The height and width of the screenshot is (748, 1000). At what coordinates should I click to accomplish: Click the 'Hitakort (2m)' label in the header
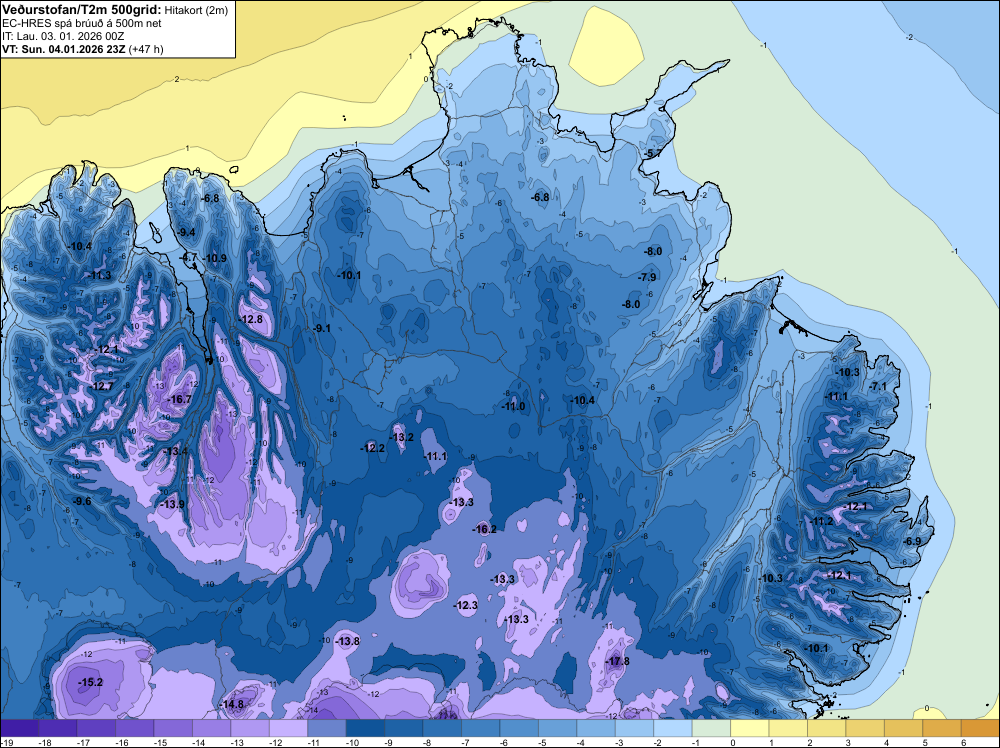coord(196,10)
